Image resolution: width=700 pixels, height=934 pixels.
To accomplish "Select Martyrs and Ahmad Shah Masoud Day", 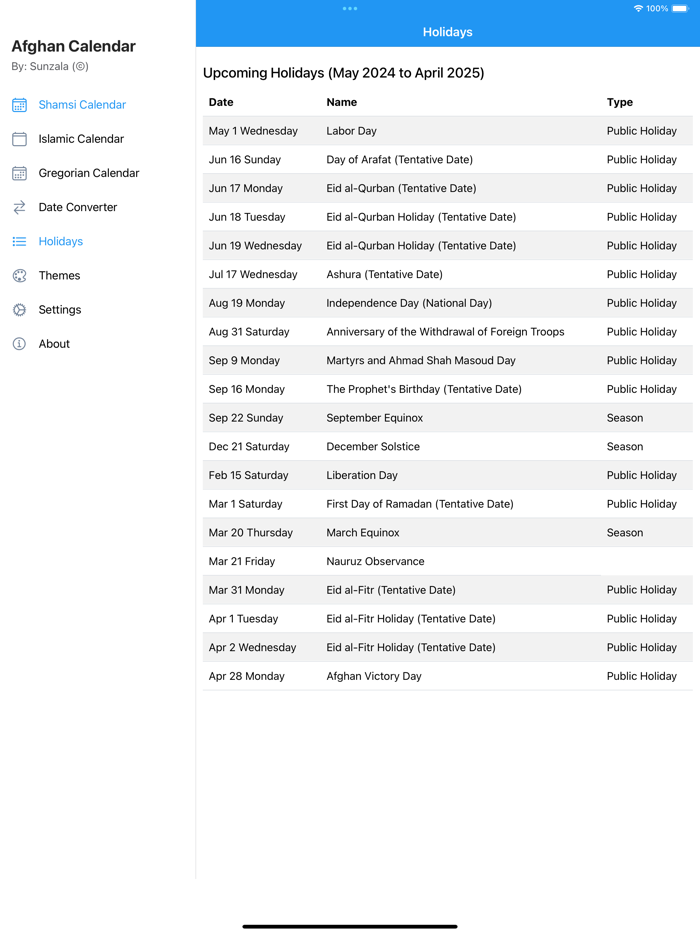I will tap(421, 360).
